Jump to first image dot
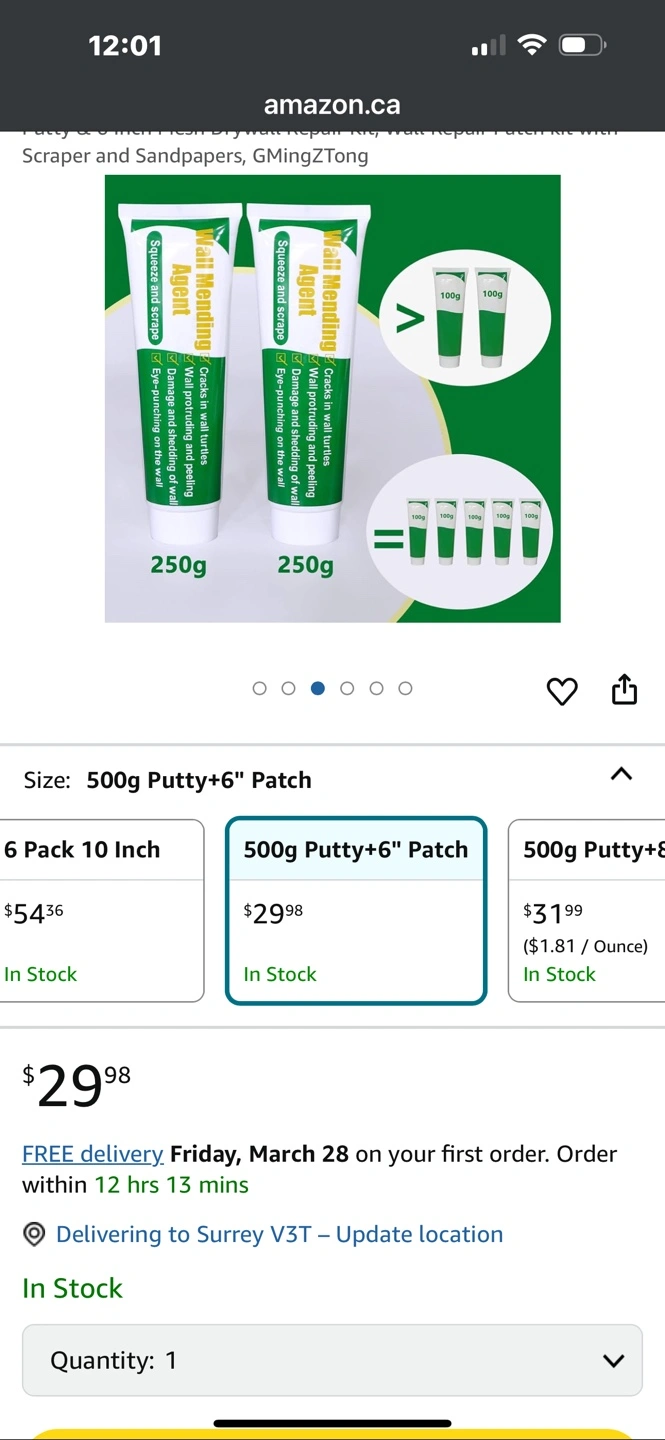Screen dimensions: 665x1440 260,688
